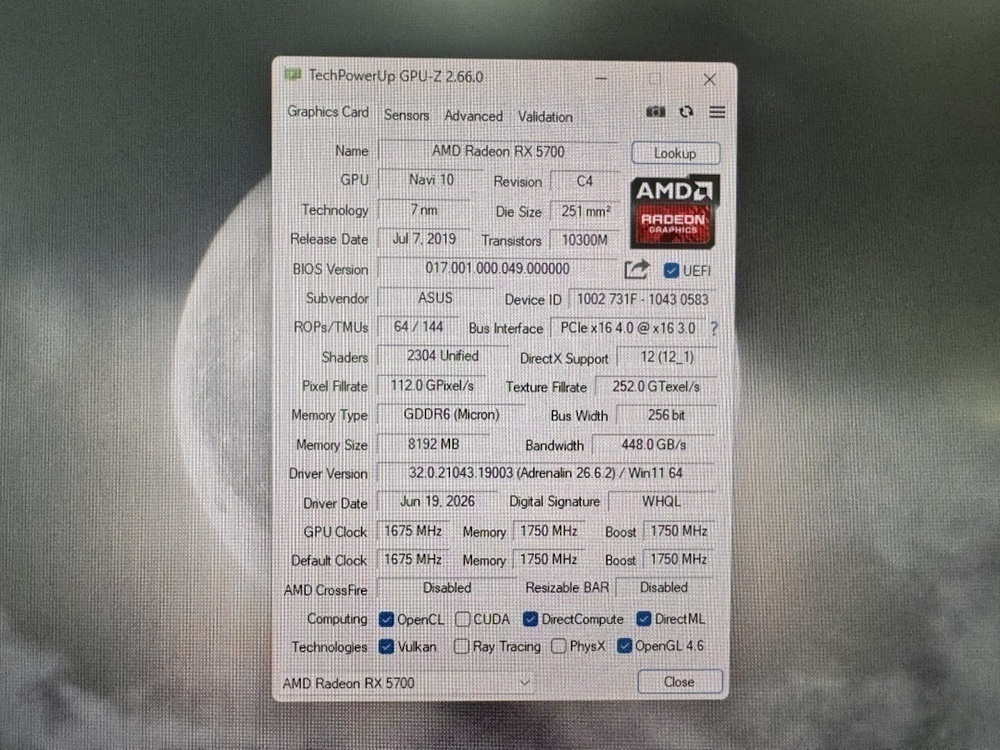The image size is (1000, 750).
Task: Click the Shaders value 2304 Unified
Action: (443, 356)
